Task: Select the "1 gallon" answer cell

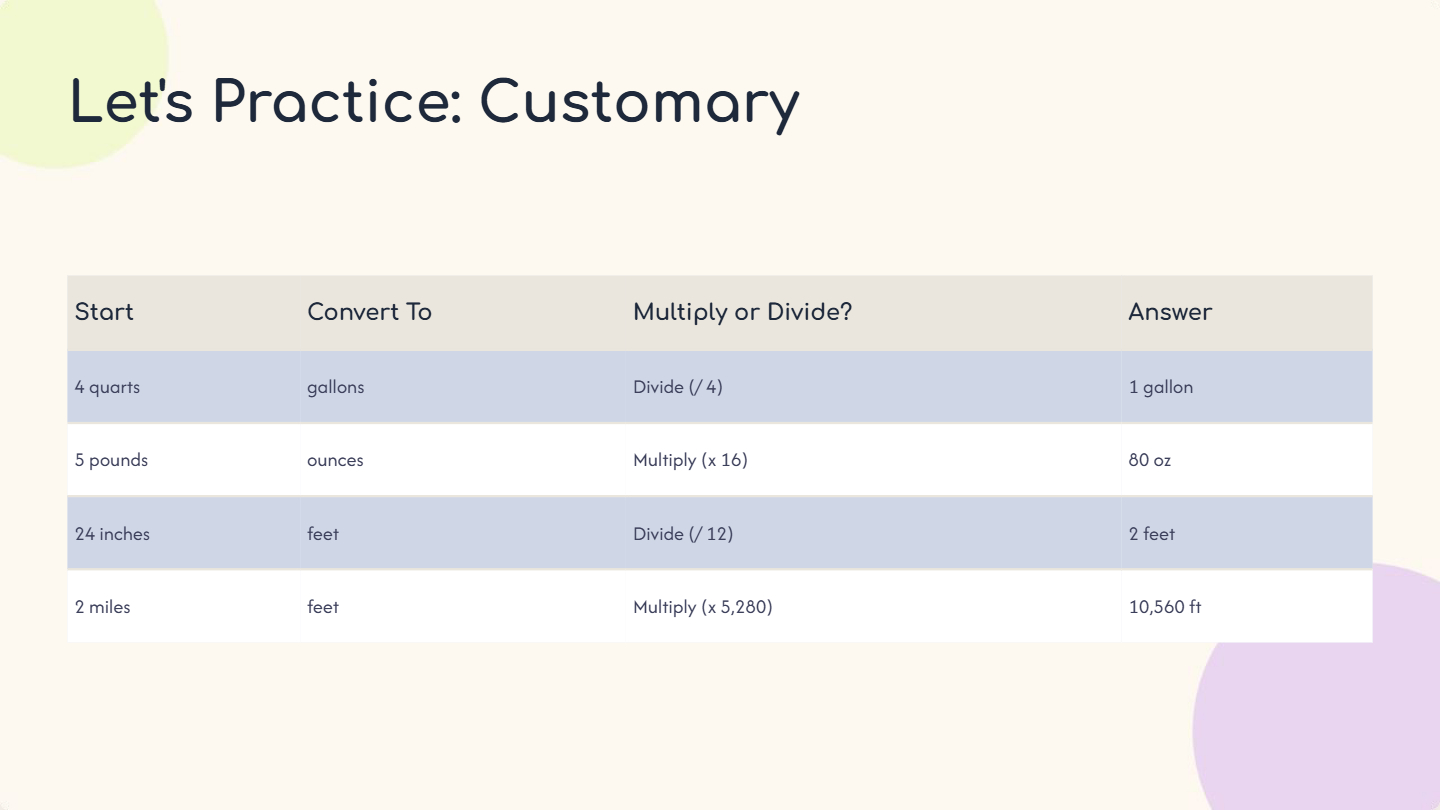Action: (x=1161, y=387)
